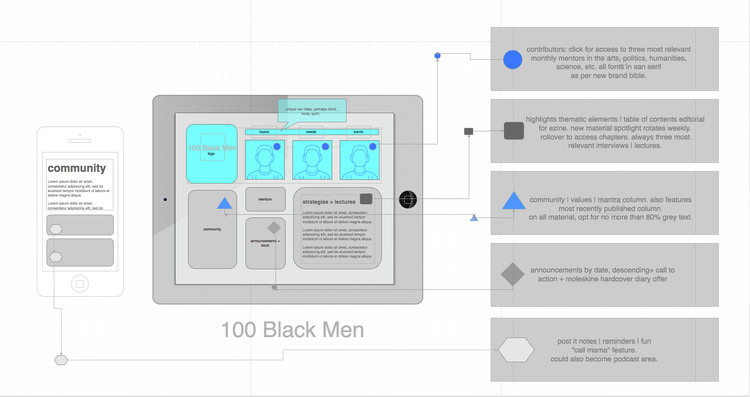Select profile thumbnail under needs tab

[x=312, y=160]
